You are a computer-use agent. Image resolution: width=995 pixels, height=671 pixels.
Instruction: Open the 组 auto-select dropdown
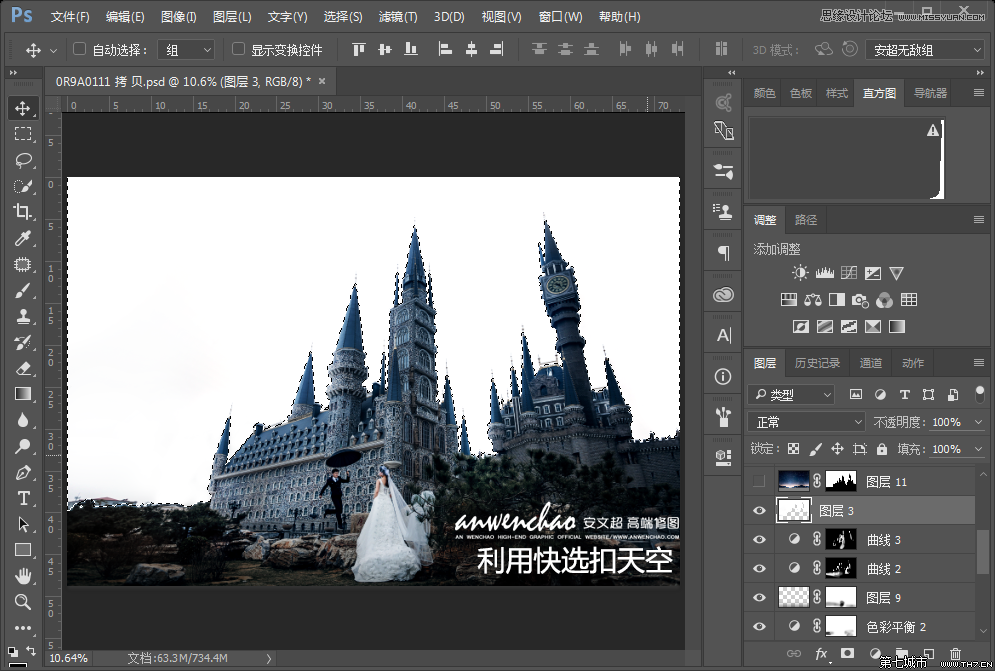click(186, 50)
